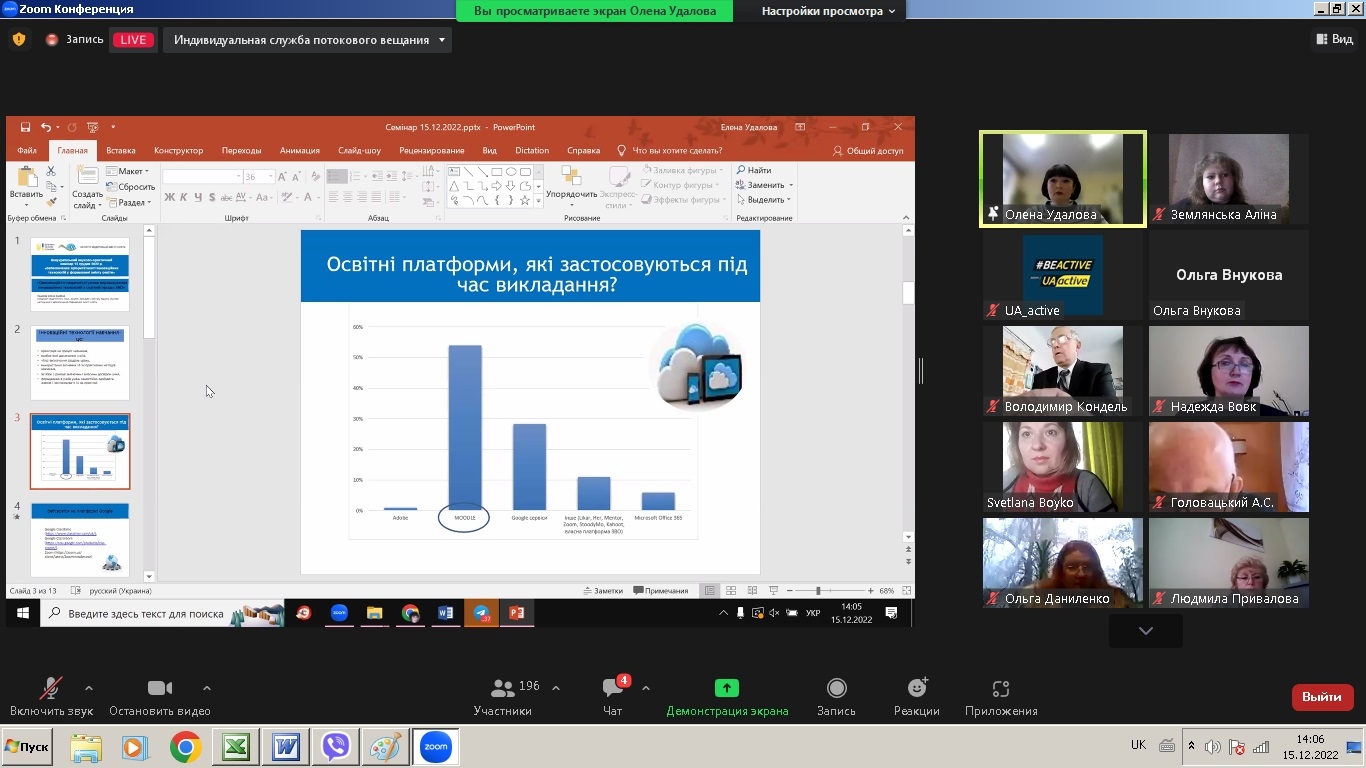Show more participant videos with down chevron

click(1145, 631)
